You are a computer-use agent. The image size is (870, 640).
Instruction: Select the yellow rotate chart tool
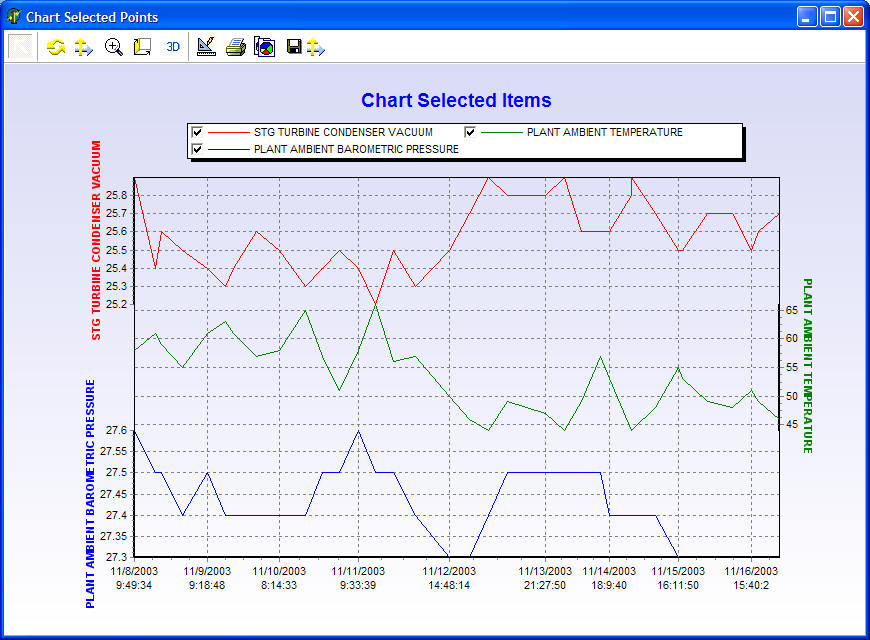(x=56, y=47)
